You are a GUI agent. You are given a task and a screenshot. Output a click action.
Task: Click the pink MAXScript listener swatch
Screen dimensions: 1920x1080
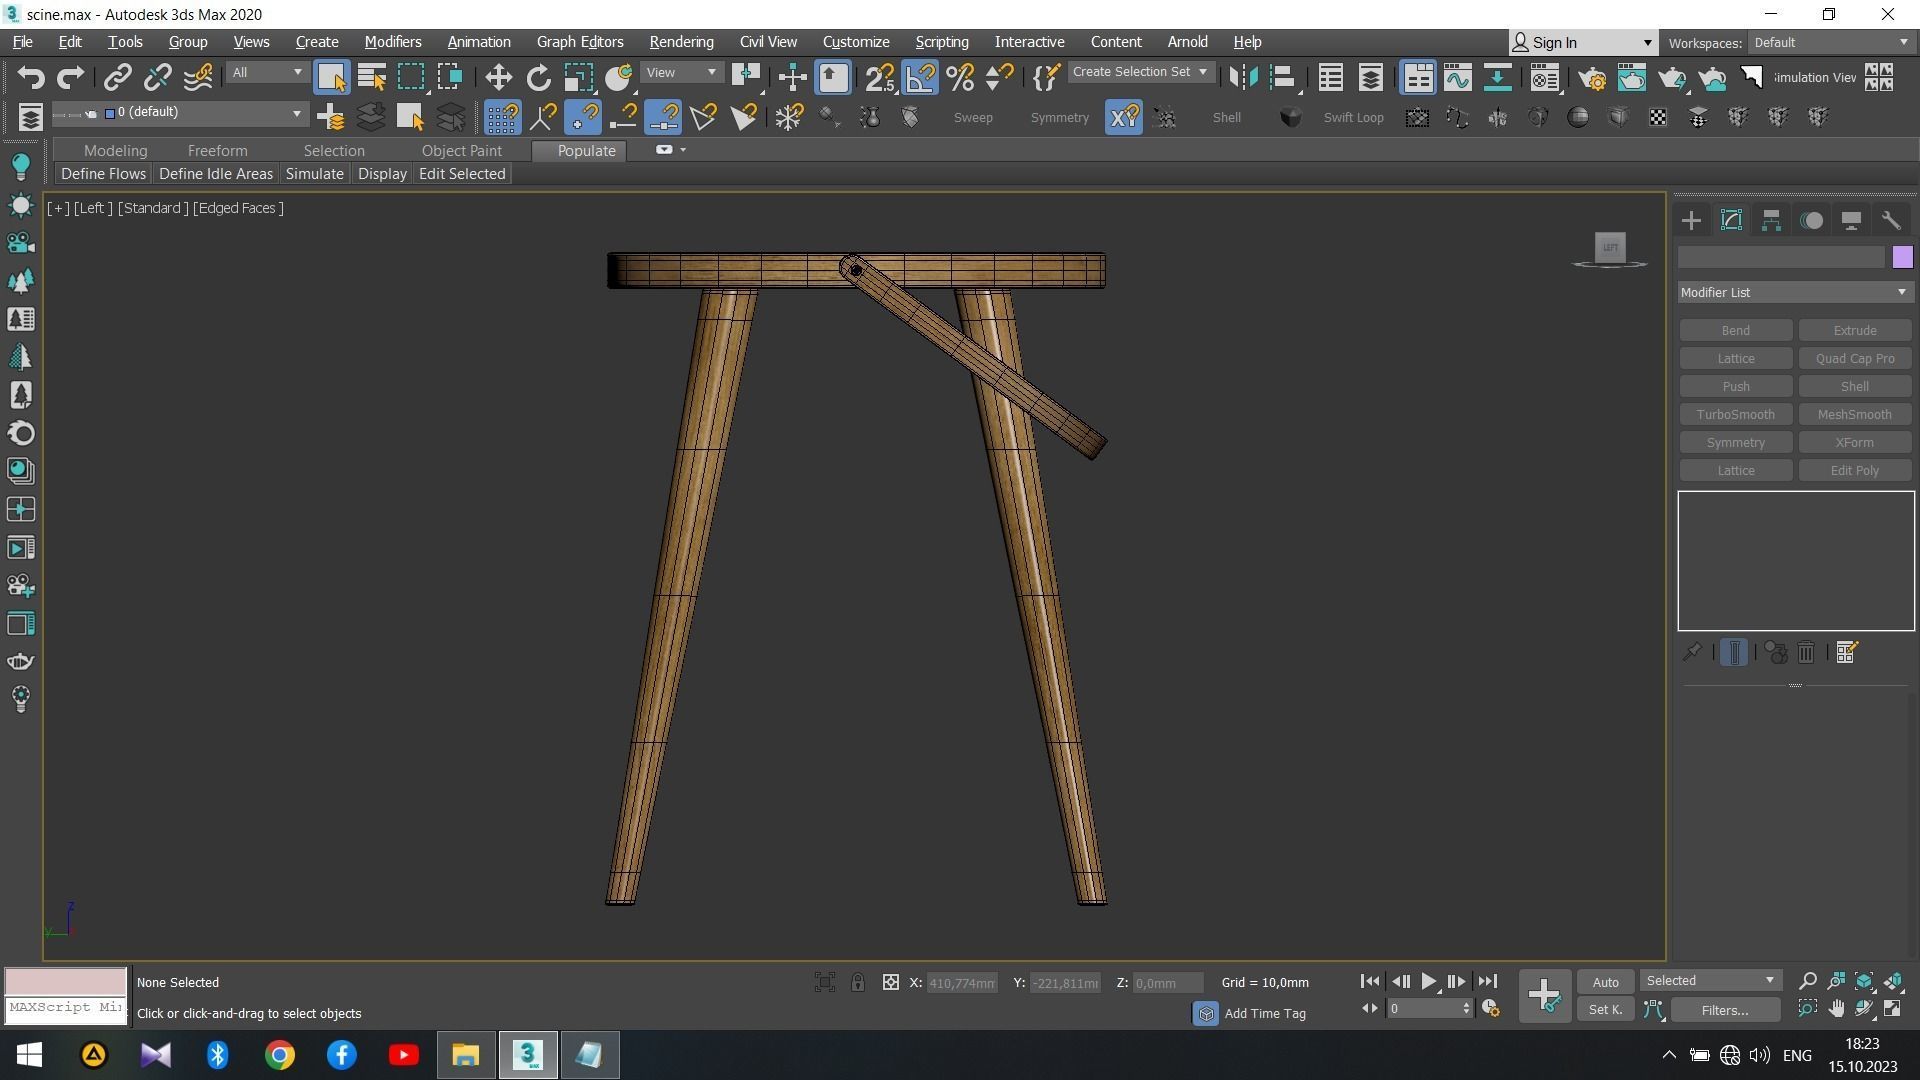coord(66,981)
